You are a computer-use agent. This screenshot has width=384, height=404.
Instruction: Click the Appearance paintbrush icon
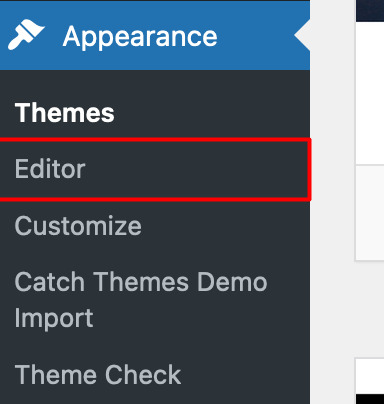coord(26,35)
